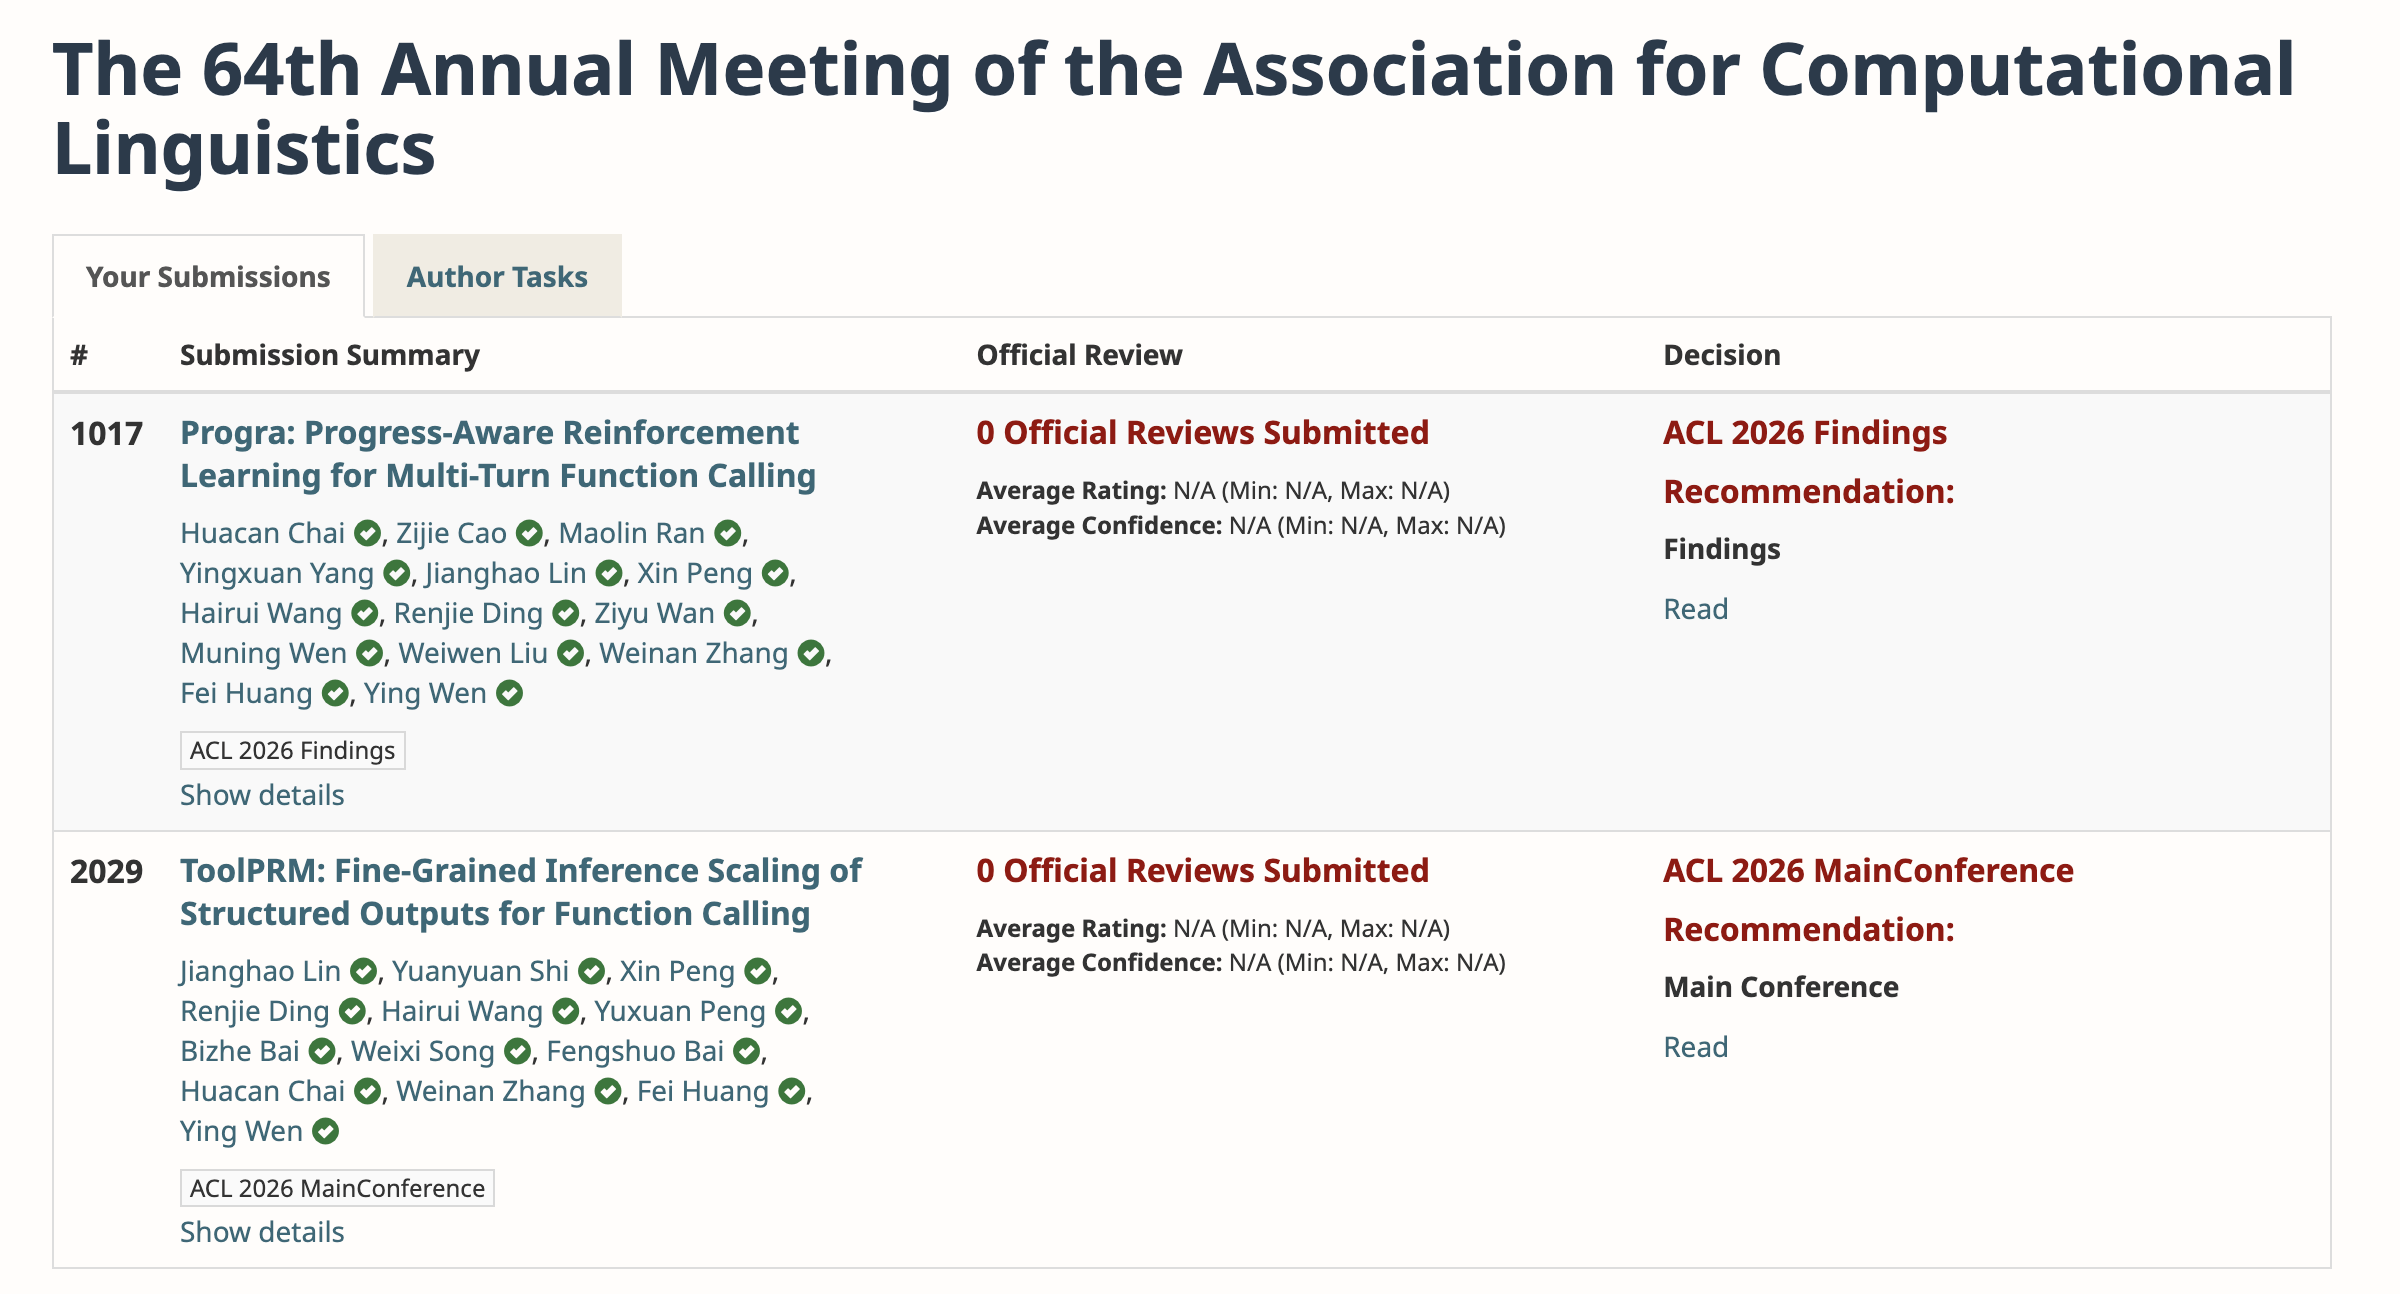Expand Show details for ToolPRM submission

pos(262,1232)
